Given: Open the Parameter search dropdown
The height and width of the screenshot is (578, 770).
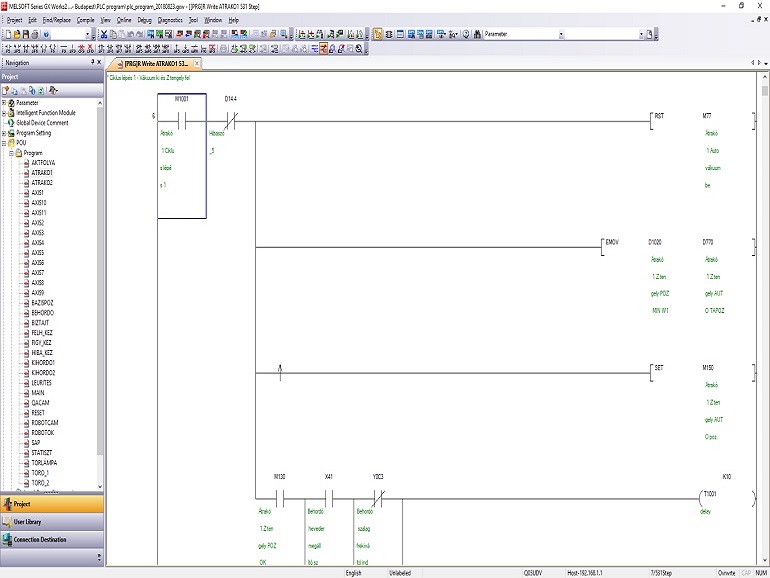Looking at the screenshot, I should tap(561, 34).
